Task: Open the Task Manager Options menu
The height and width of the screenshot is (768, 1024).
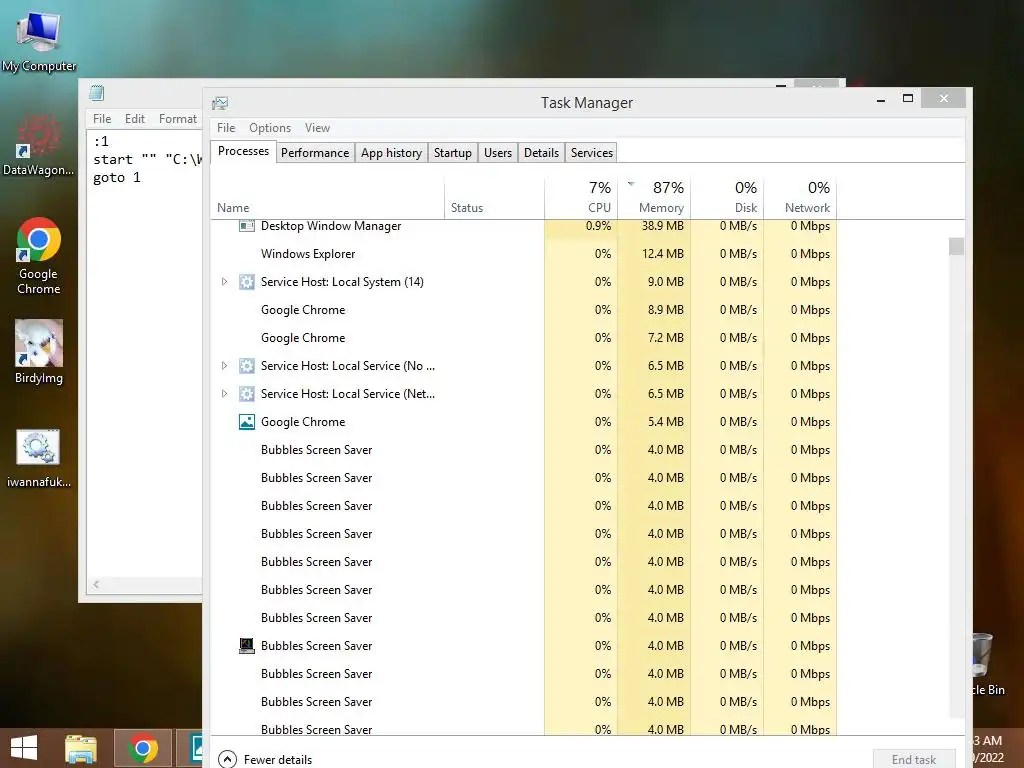Action: pyautogui.click(x=270, y=128)
